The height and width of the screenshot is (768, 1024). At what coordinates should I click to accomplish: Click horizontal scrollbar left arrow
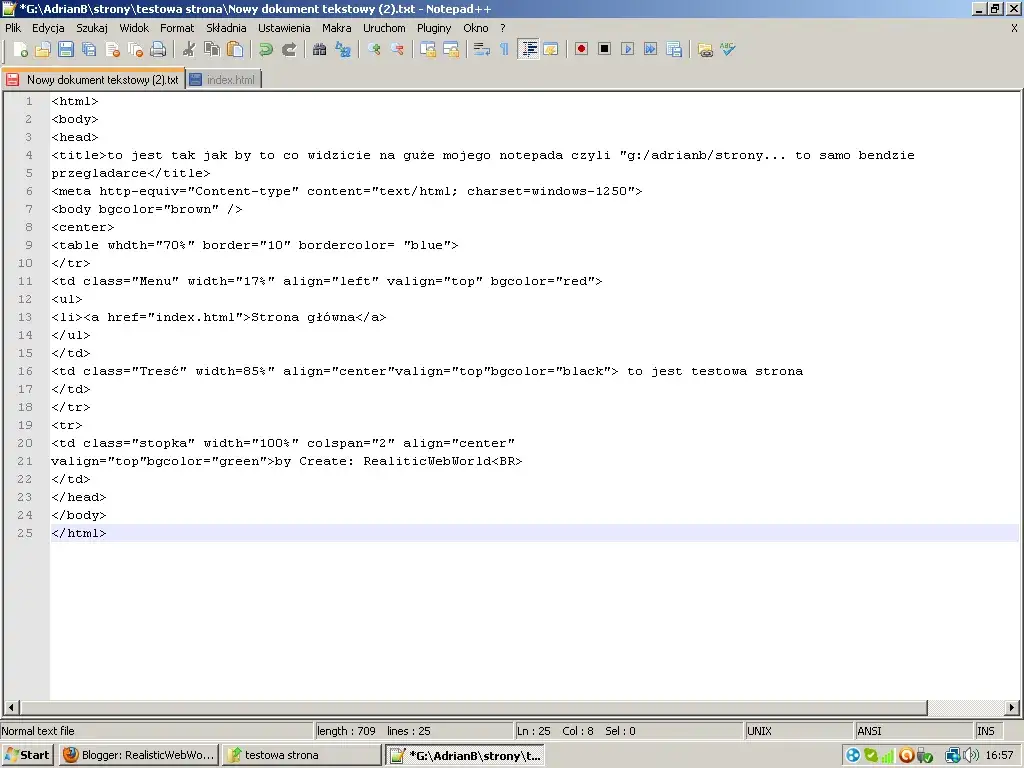pyautogui.click(x=11, y=707)
